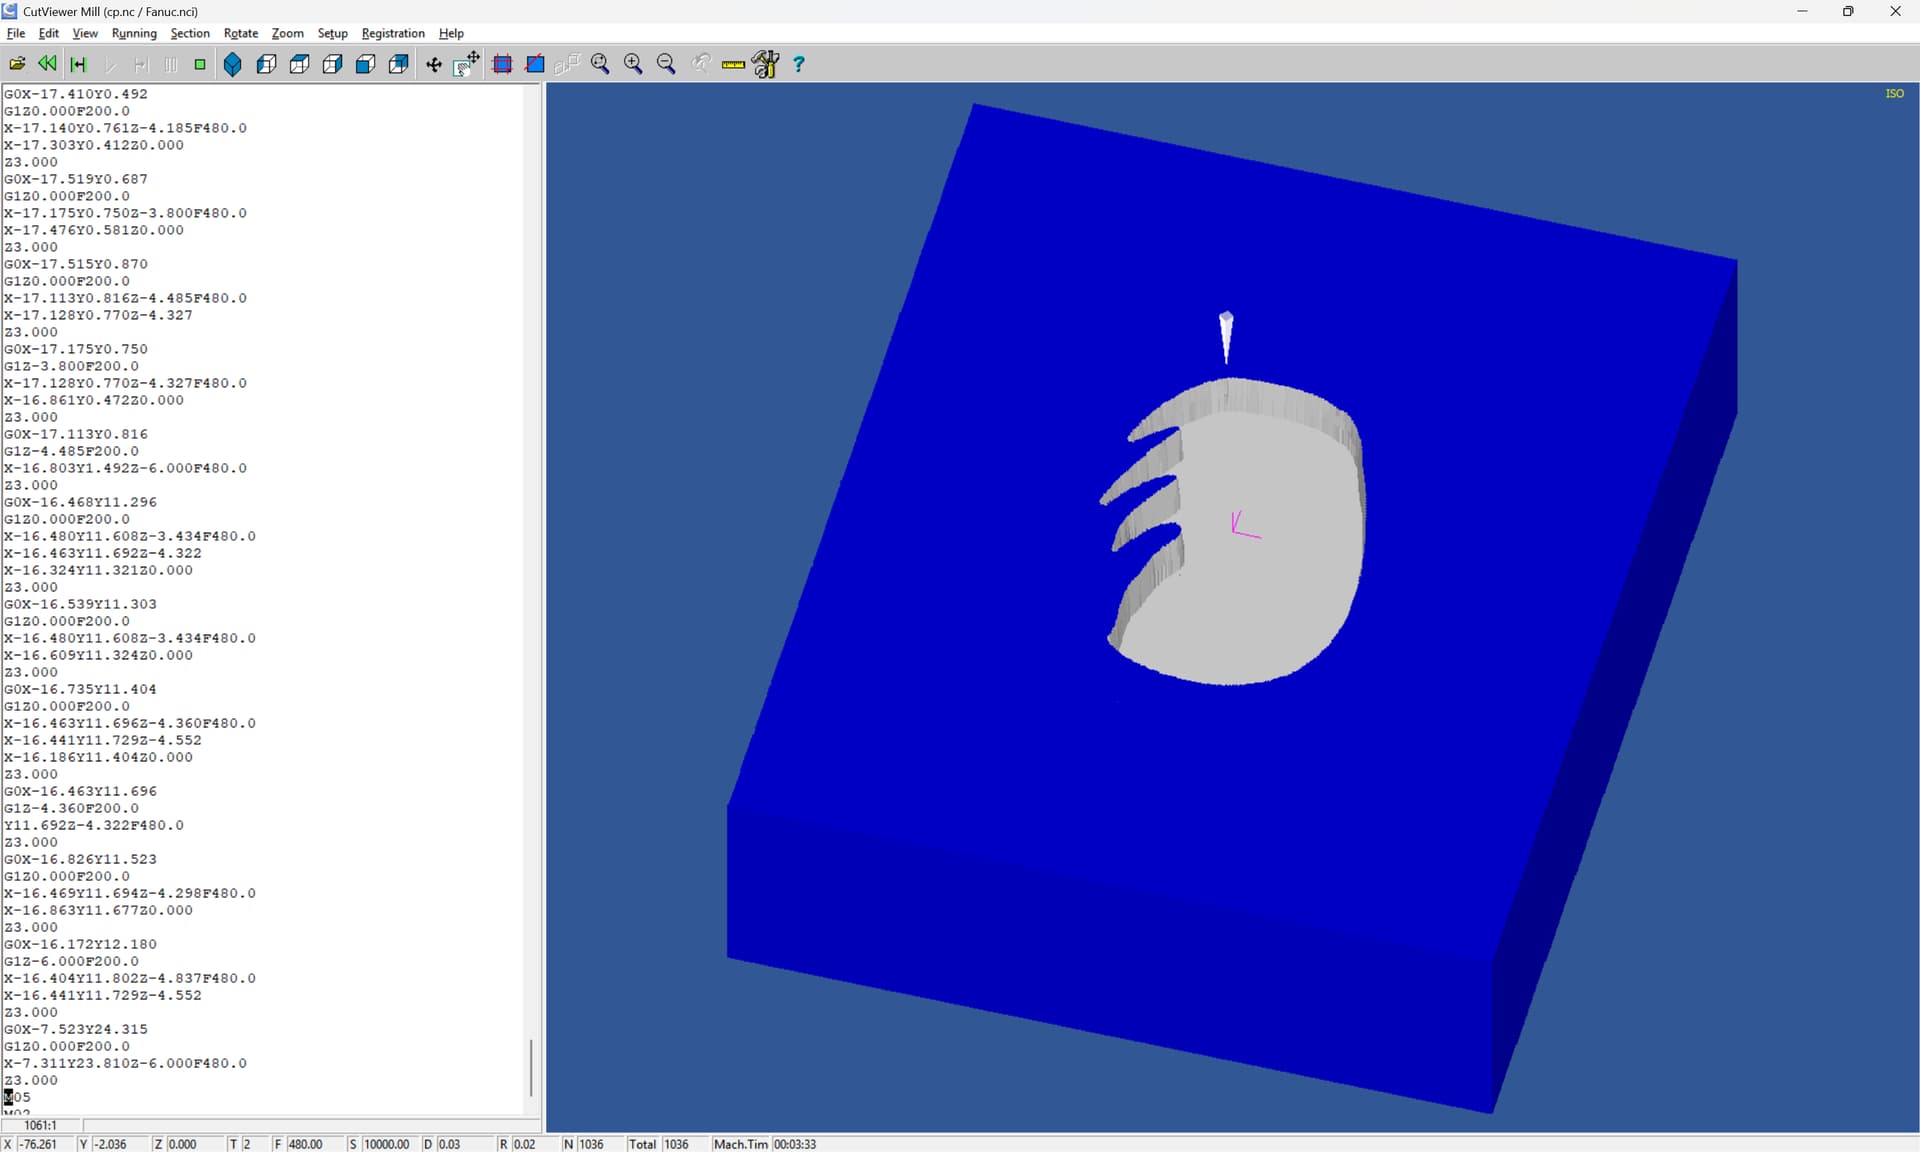The width and height of the screenshot is (1920, 1152).
Task: Click the greyed-out icon left of the ruler
Action: click(x=701, y=64)
